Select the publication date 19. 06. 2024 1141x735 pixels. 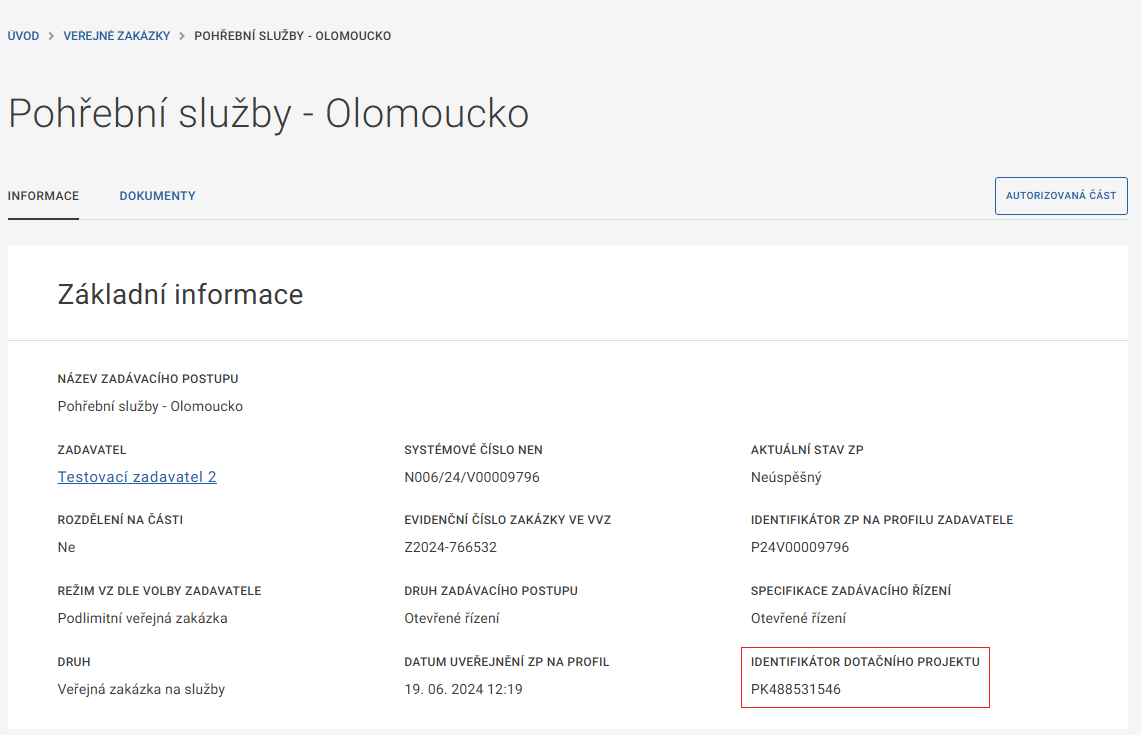tap(465, 689)
